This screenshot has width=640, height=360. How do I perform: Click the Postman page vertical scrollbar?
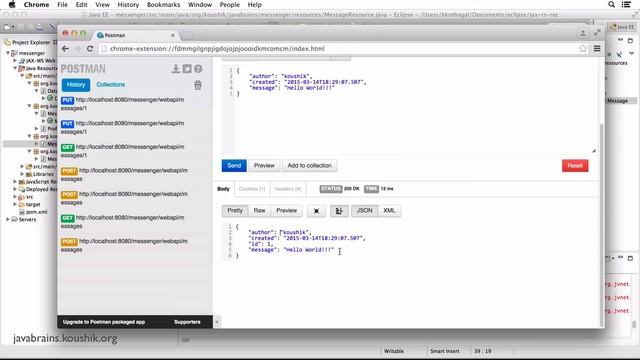601,224
